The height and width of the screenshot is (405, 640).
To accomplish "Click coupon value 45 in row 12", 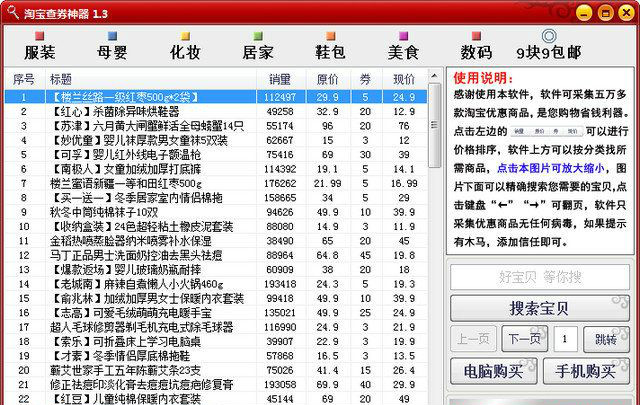I will 365,255.
